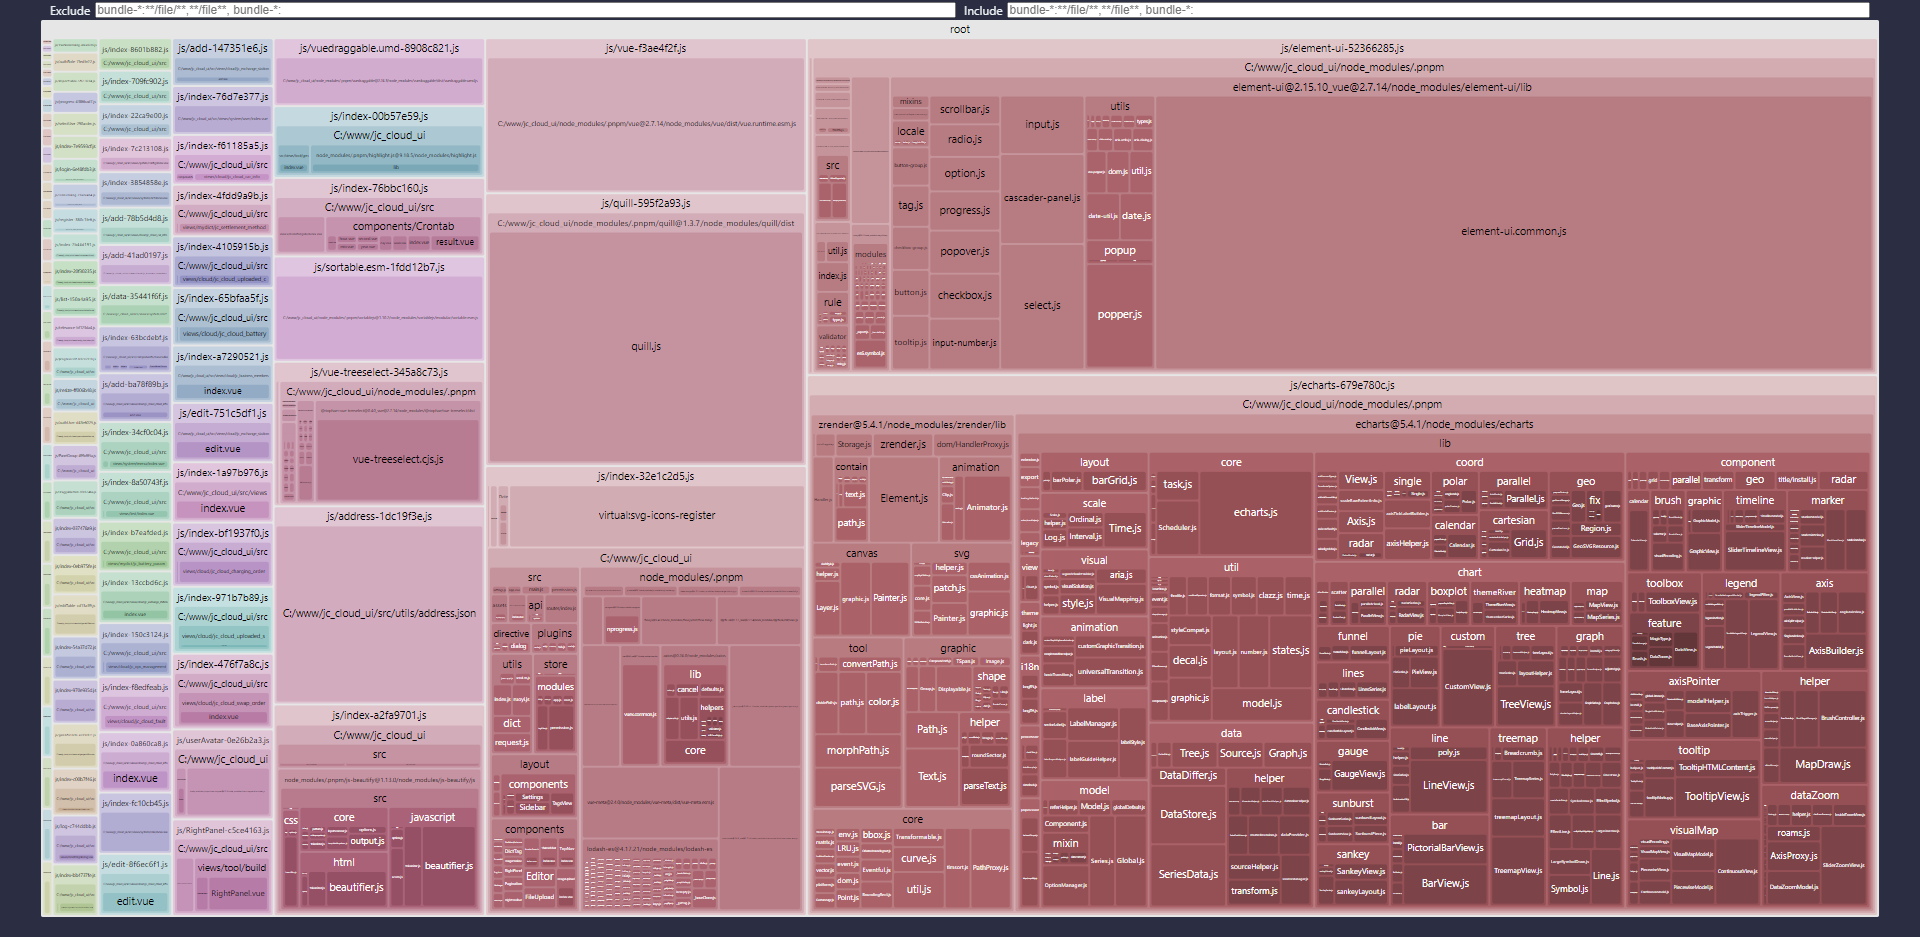This screenshot has height=937, width=1920.
Task: Select the AxisBuilder.js module
Action: click(x=1835, y=650)
